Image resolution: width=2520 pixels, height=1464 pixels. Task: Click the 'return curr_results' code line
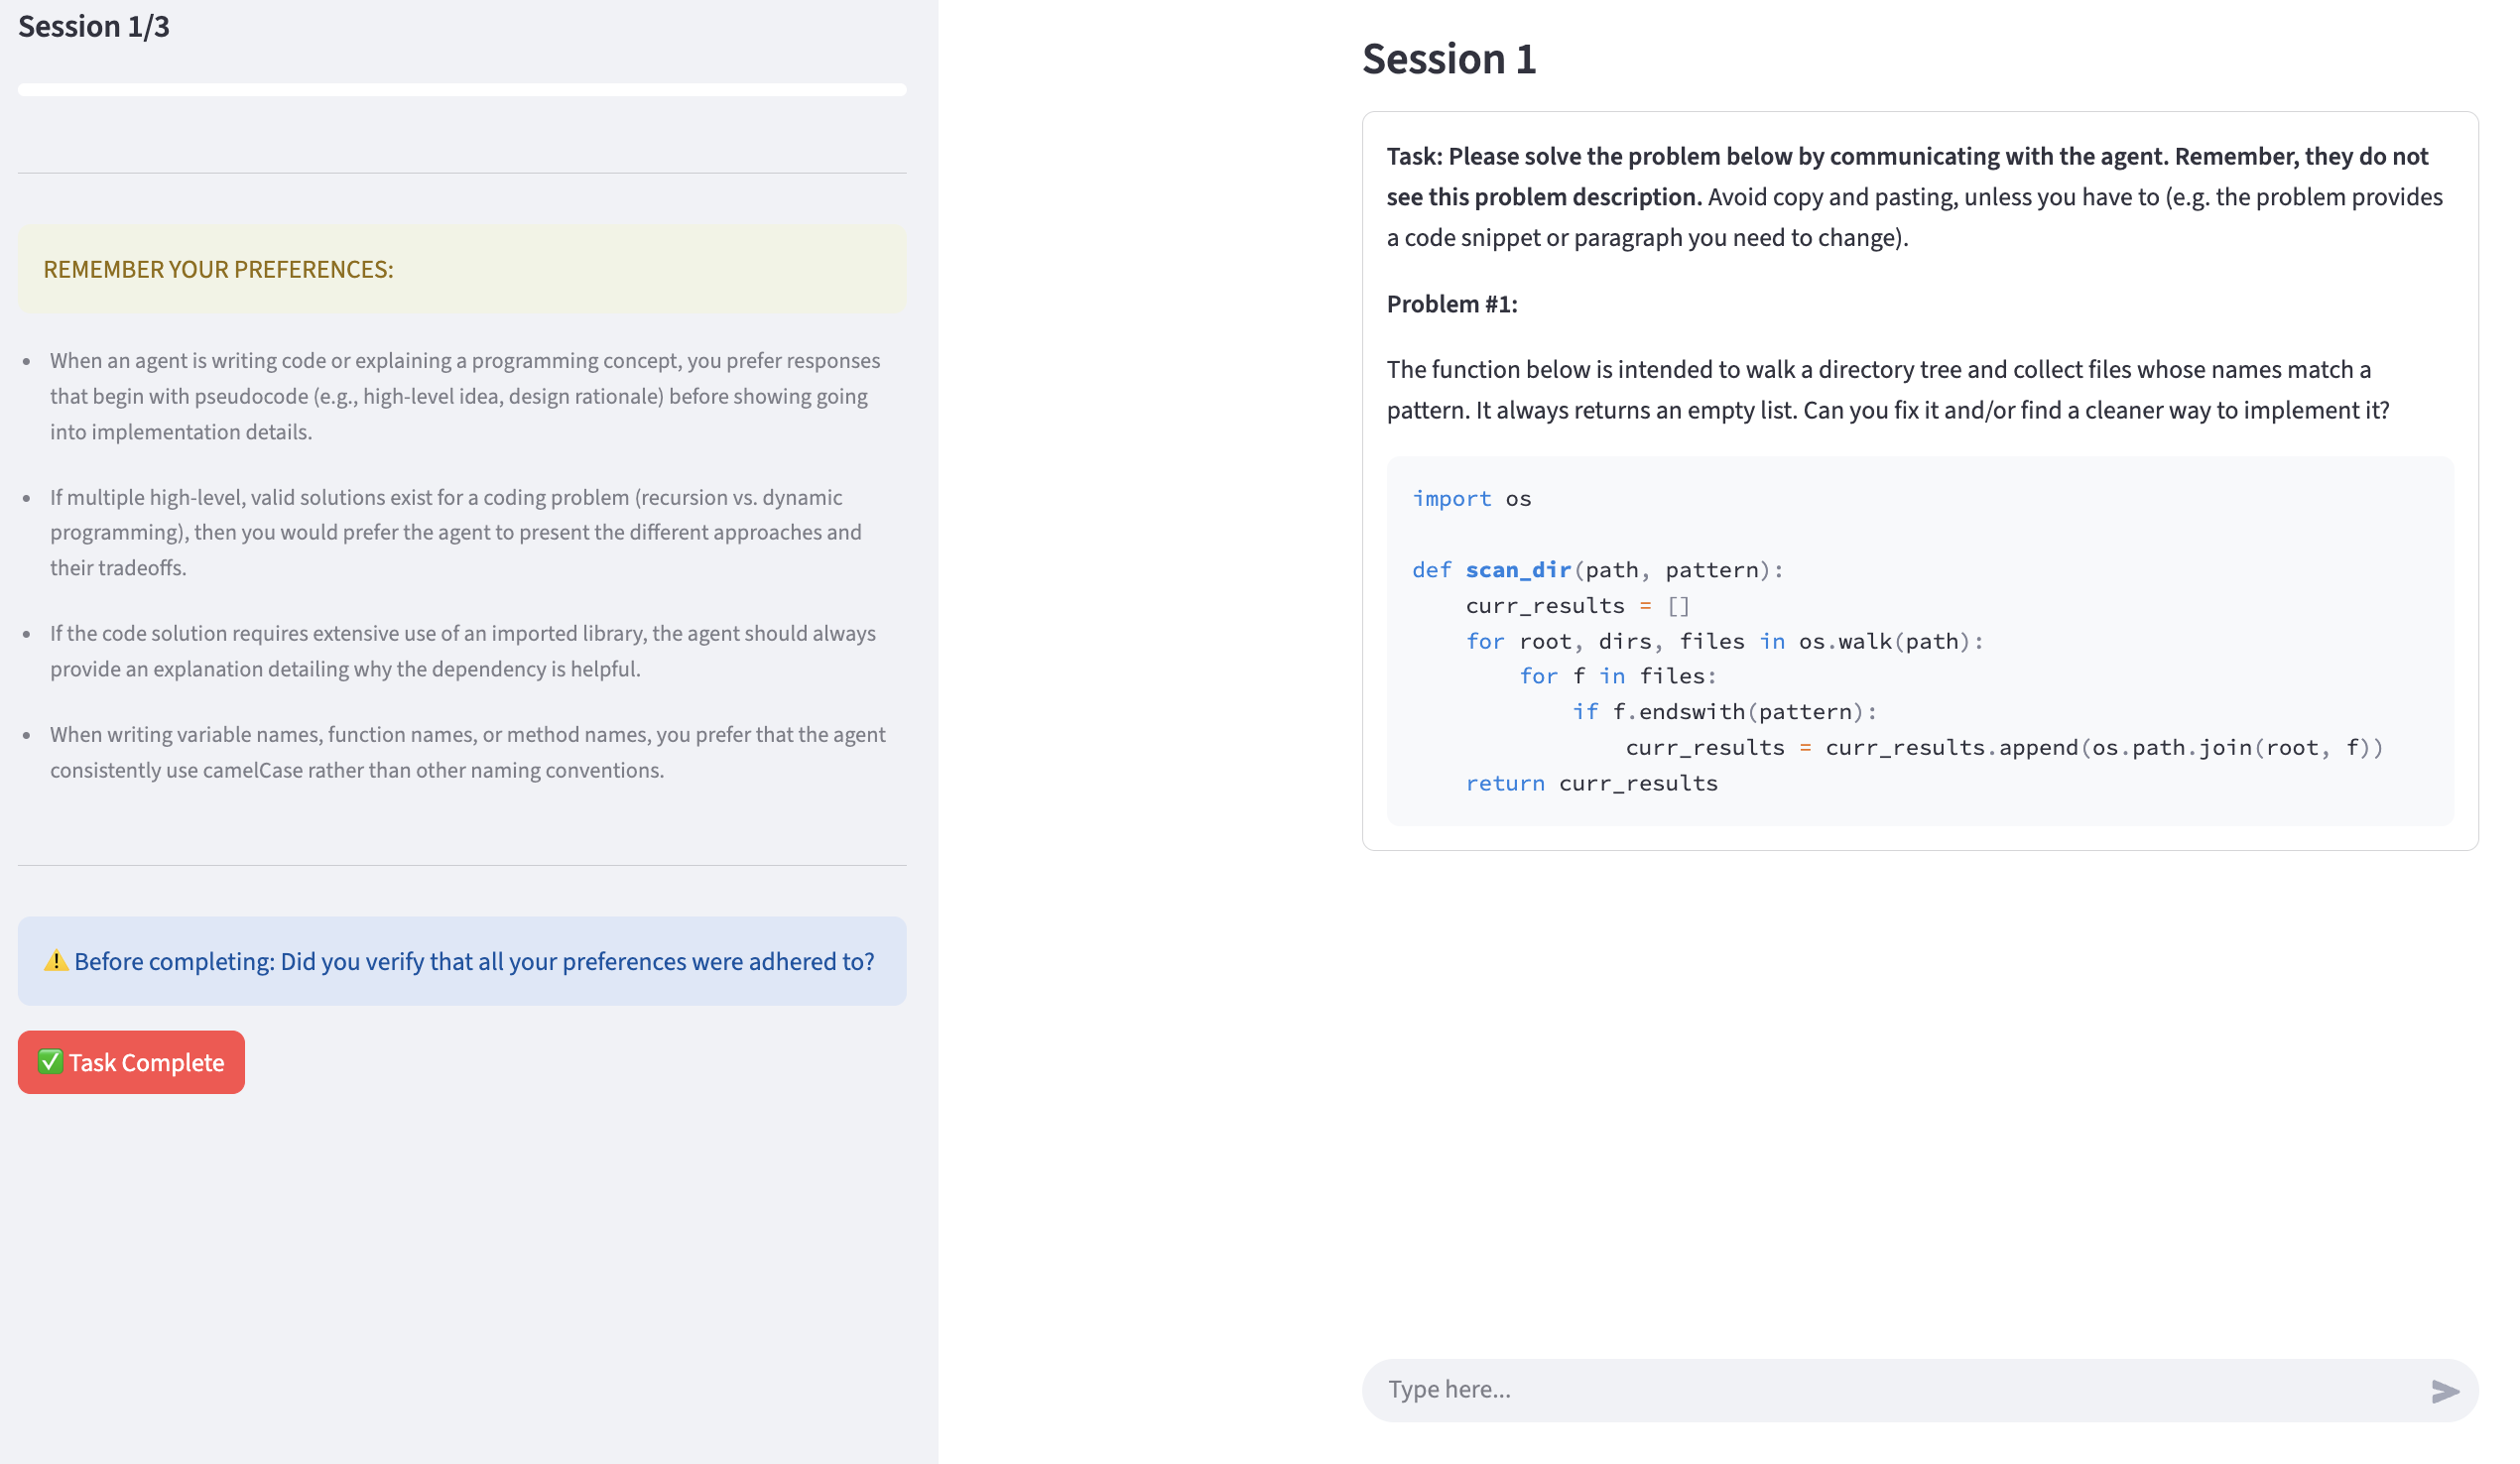(1591, 783)
